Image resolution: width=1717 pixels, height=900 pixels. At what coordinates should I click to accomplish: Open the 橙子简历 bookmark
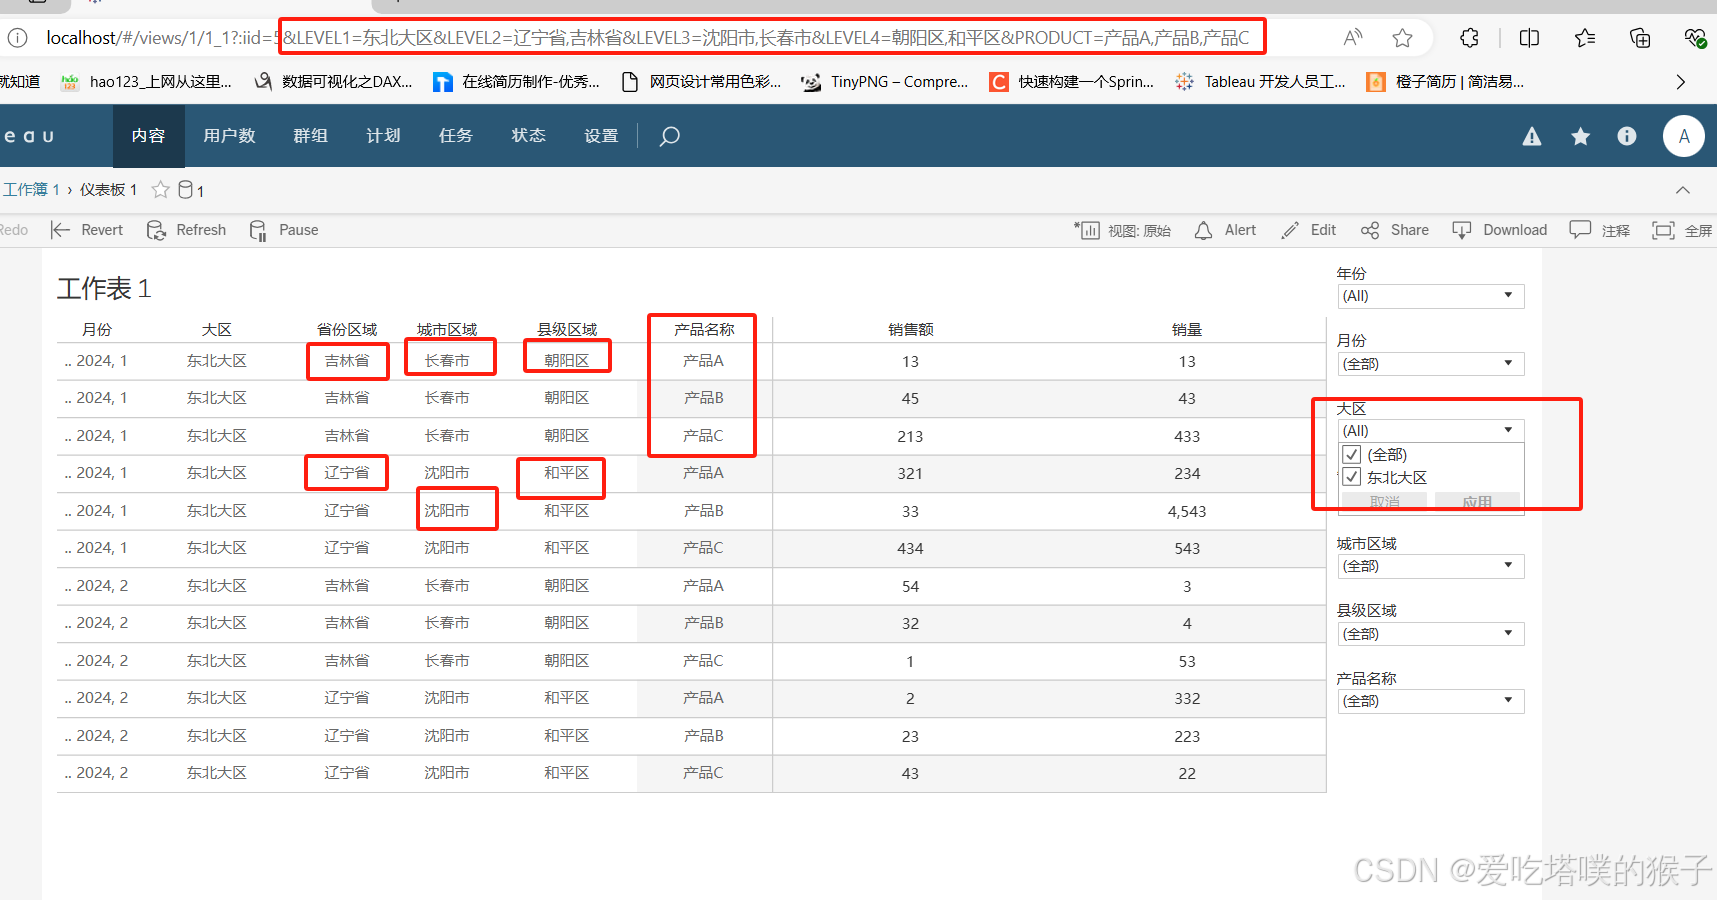pos(1445,82)
